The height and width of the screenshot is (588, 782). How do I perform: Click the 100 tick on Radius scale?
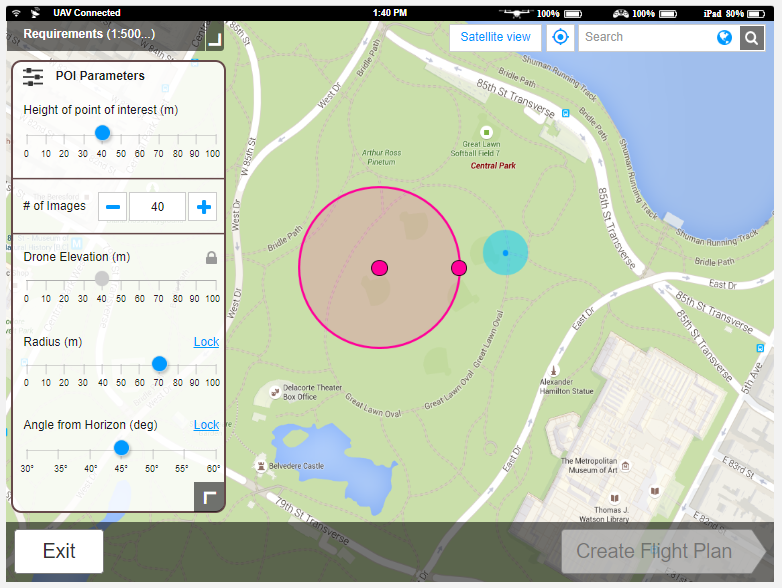[x=212, y=383]
